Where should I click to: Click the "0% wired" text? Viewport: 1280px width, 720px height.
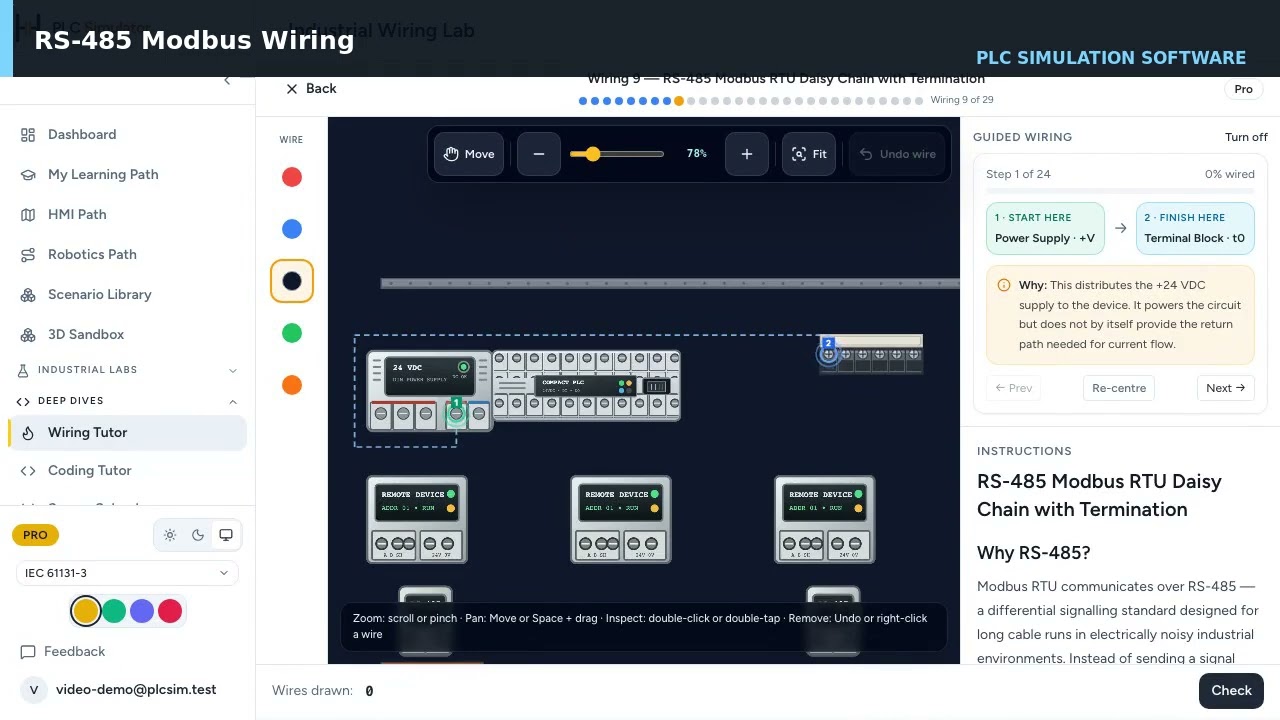1230,174
